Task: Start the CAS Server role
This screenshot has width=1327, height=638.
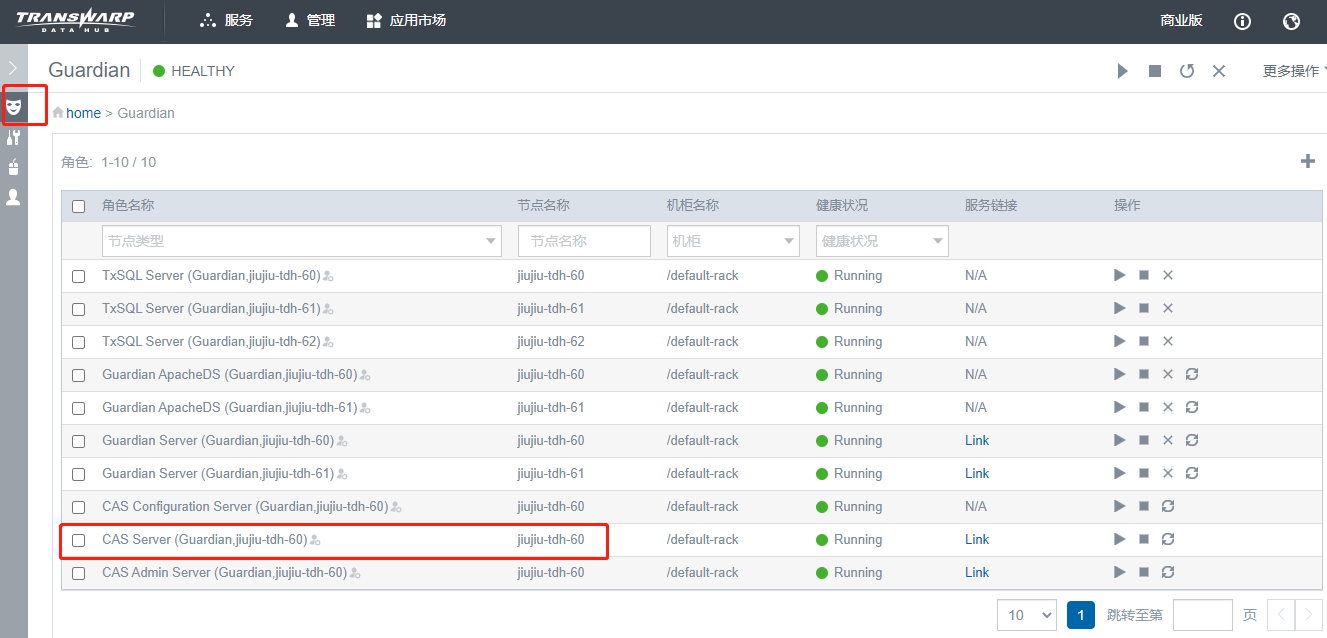Action: point(1120,539)
